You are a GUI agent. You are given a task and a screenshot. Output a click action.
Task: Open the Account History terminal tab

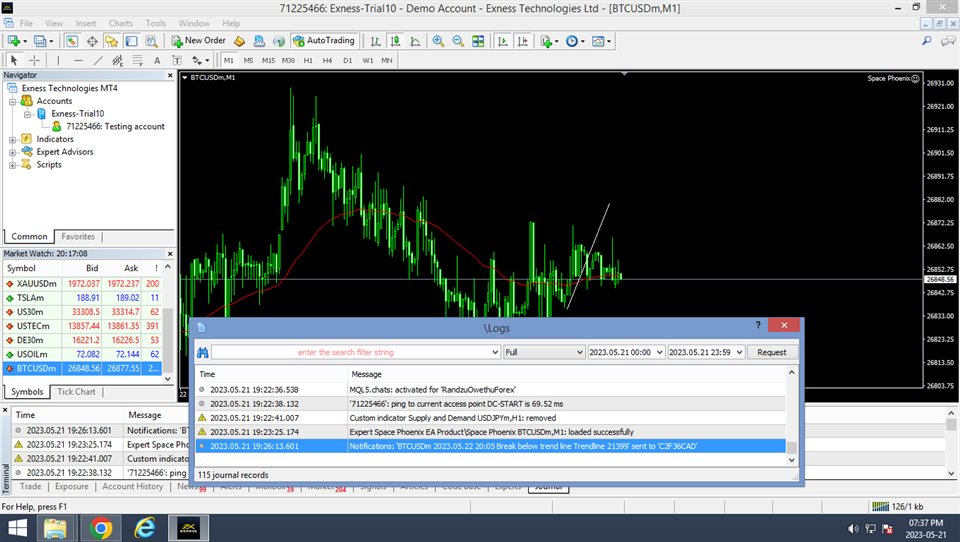pyautogui.click(x=133, y=486)
